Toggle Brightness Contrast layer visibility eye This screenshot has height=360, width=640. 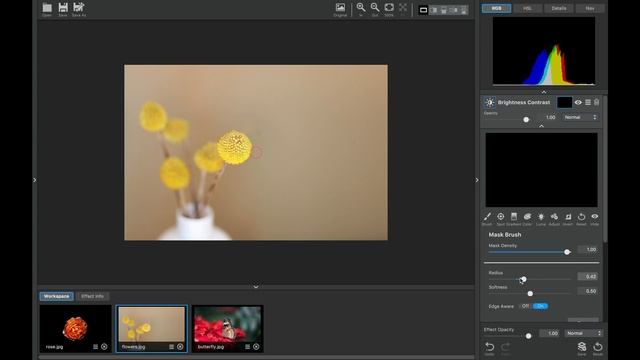coord(578,102)
